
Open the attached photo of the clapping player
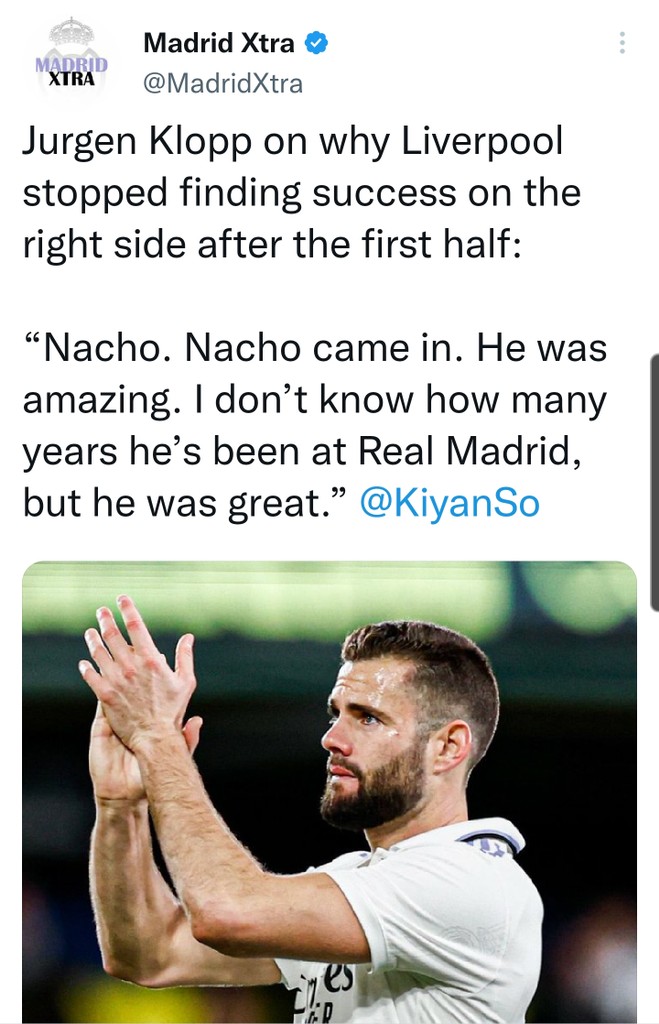329,792
